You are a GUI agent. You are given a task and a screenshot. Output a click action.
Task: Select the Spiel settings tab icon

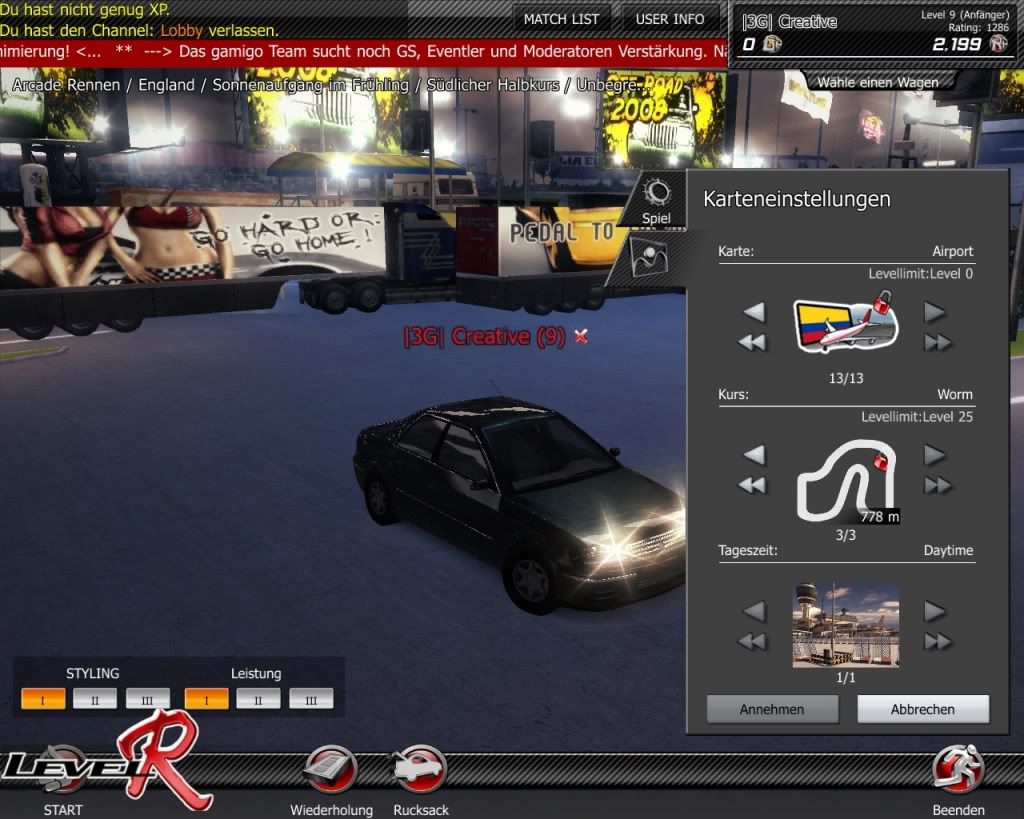click(x=657, y=197)
